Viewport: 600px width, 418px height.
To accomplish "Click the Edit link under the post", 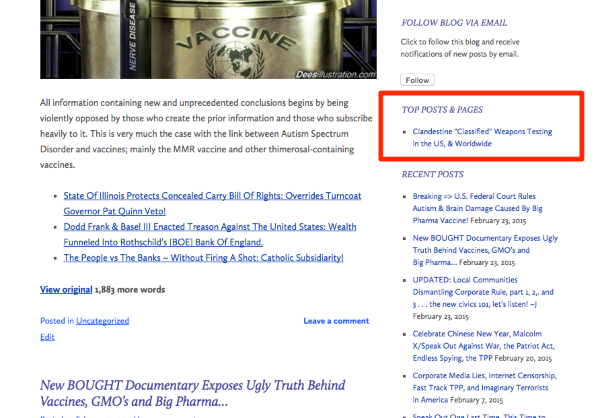I will point(47,337).
